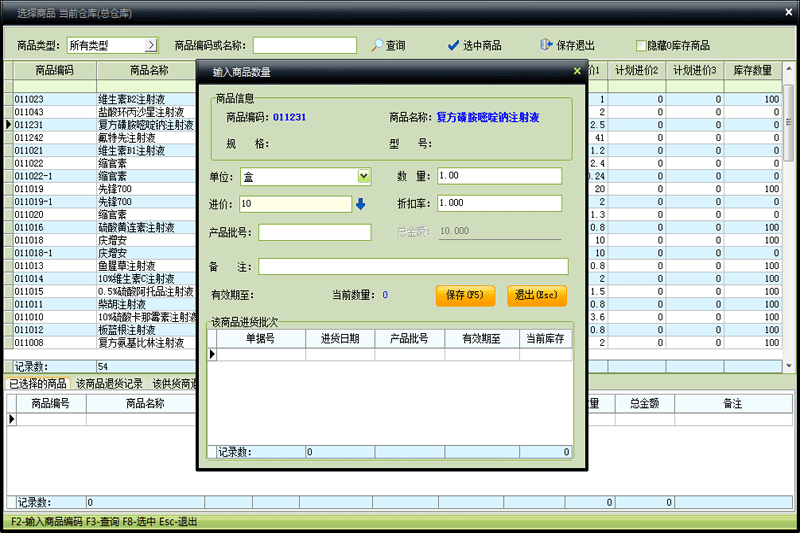Switch to 已选择的商品 tab
Image resolution: width=800 pixels, height=533 pixels.
38,383
